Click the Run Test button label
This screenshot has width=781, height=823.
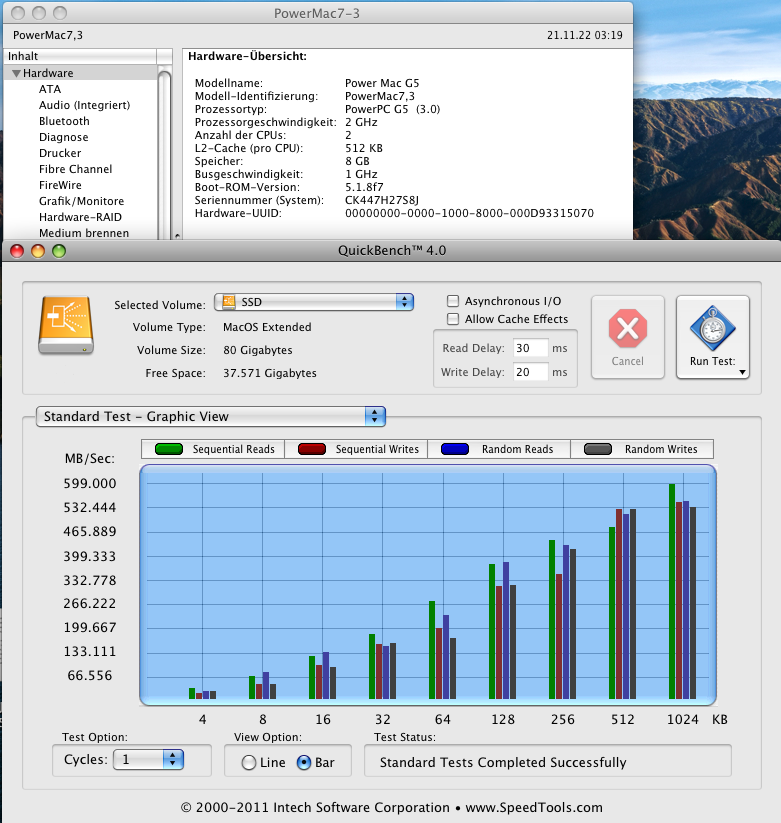tap(712, 361)
